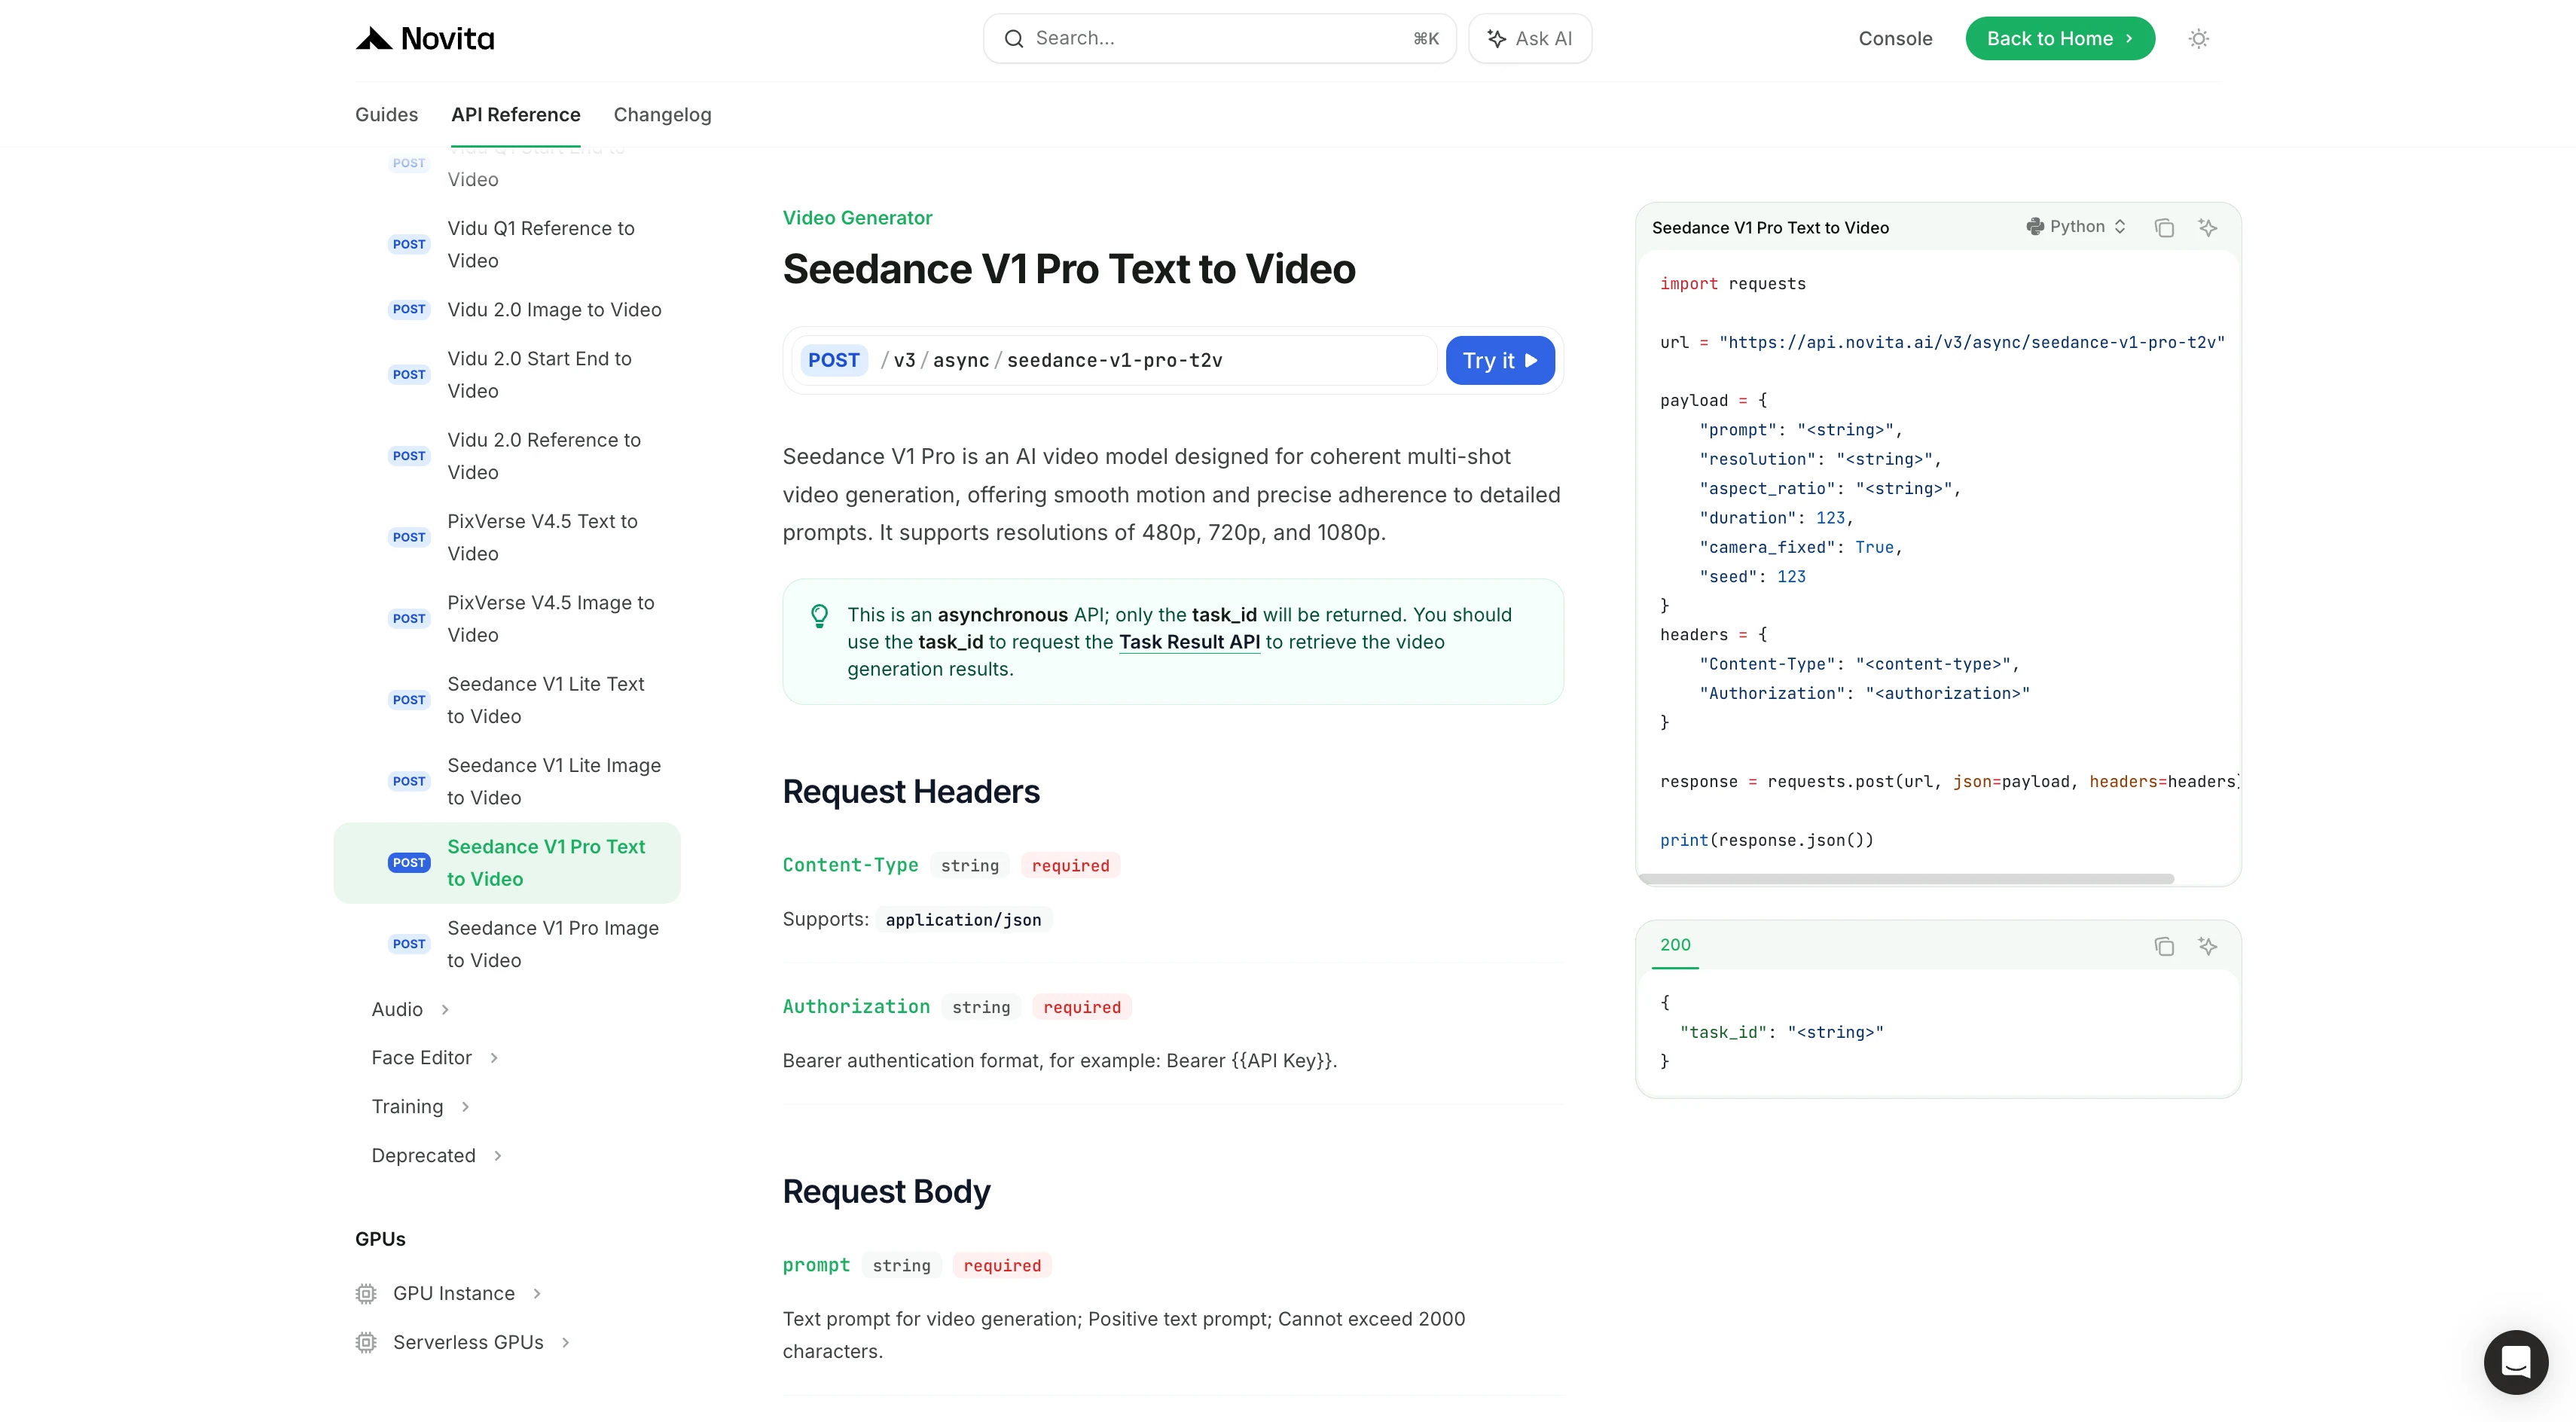Click POST badge for Vidu 2.0 Image to Video

(409, 310)
